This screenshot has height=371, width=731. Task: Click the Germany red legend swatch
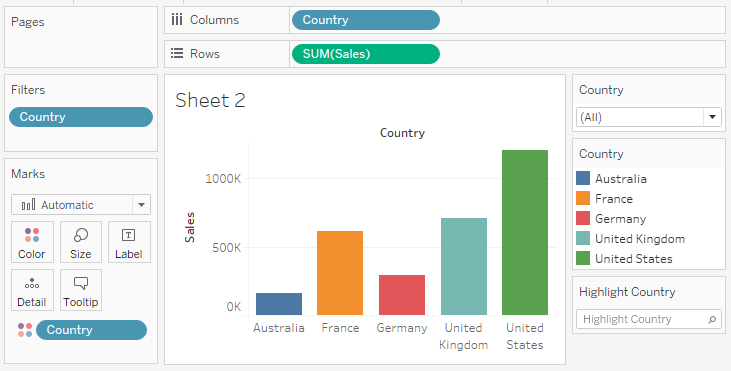[x=583, y=218]
